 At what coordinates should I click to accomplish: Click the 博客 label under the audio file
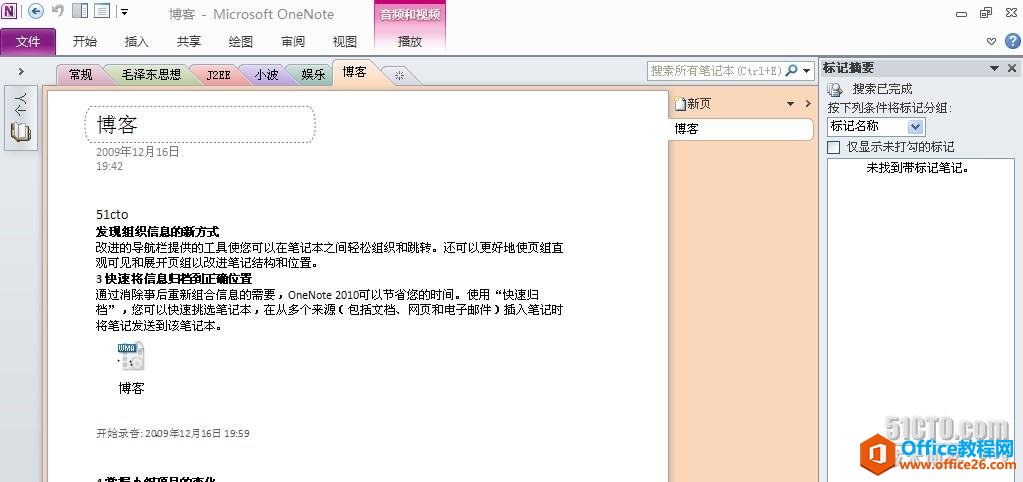coord(131,389)
